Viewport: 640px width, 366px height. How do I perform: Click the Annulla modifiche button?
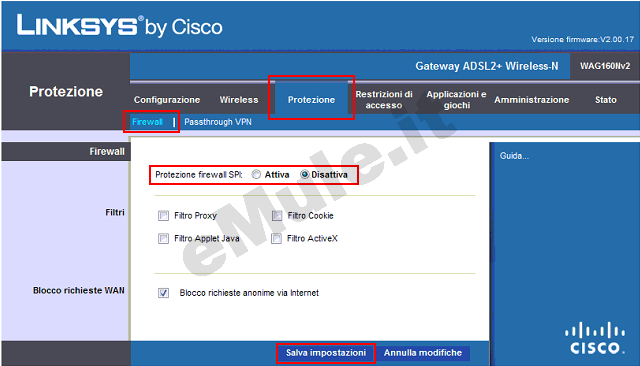(x=422, y=353)
